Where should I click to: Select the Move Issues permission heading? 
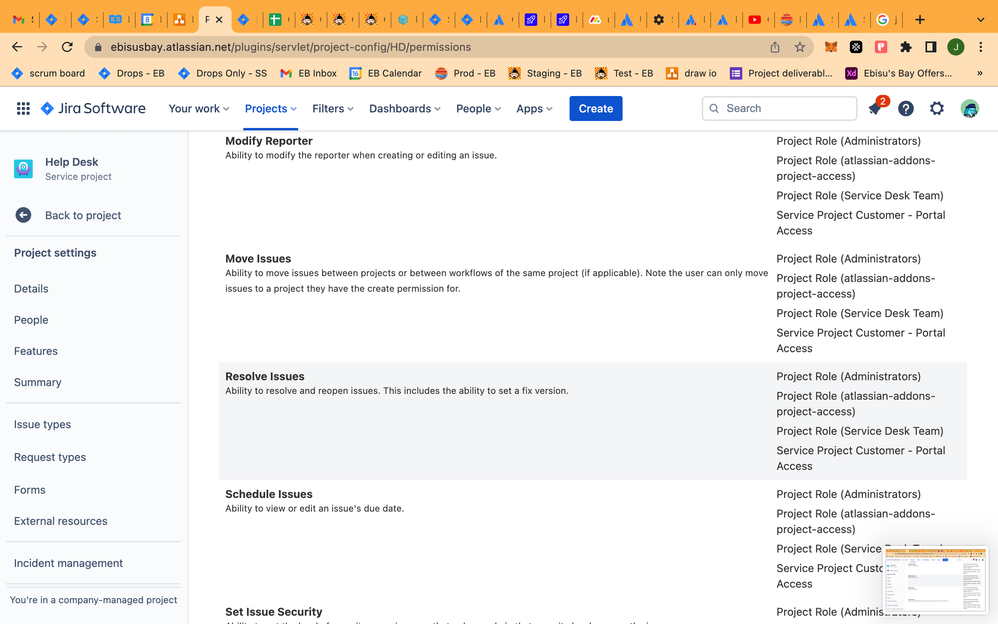[258, 259]
